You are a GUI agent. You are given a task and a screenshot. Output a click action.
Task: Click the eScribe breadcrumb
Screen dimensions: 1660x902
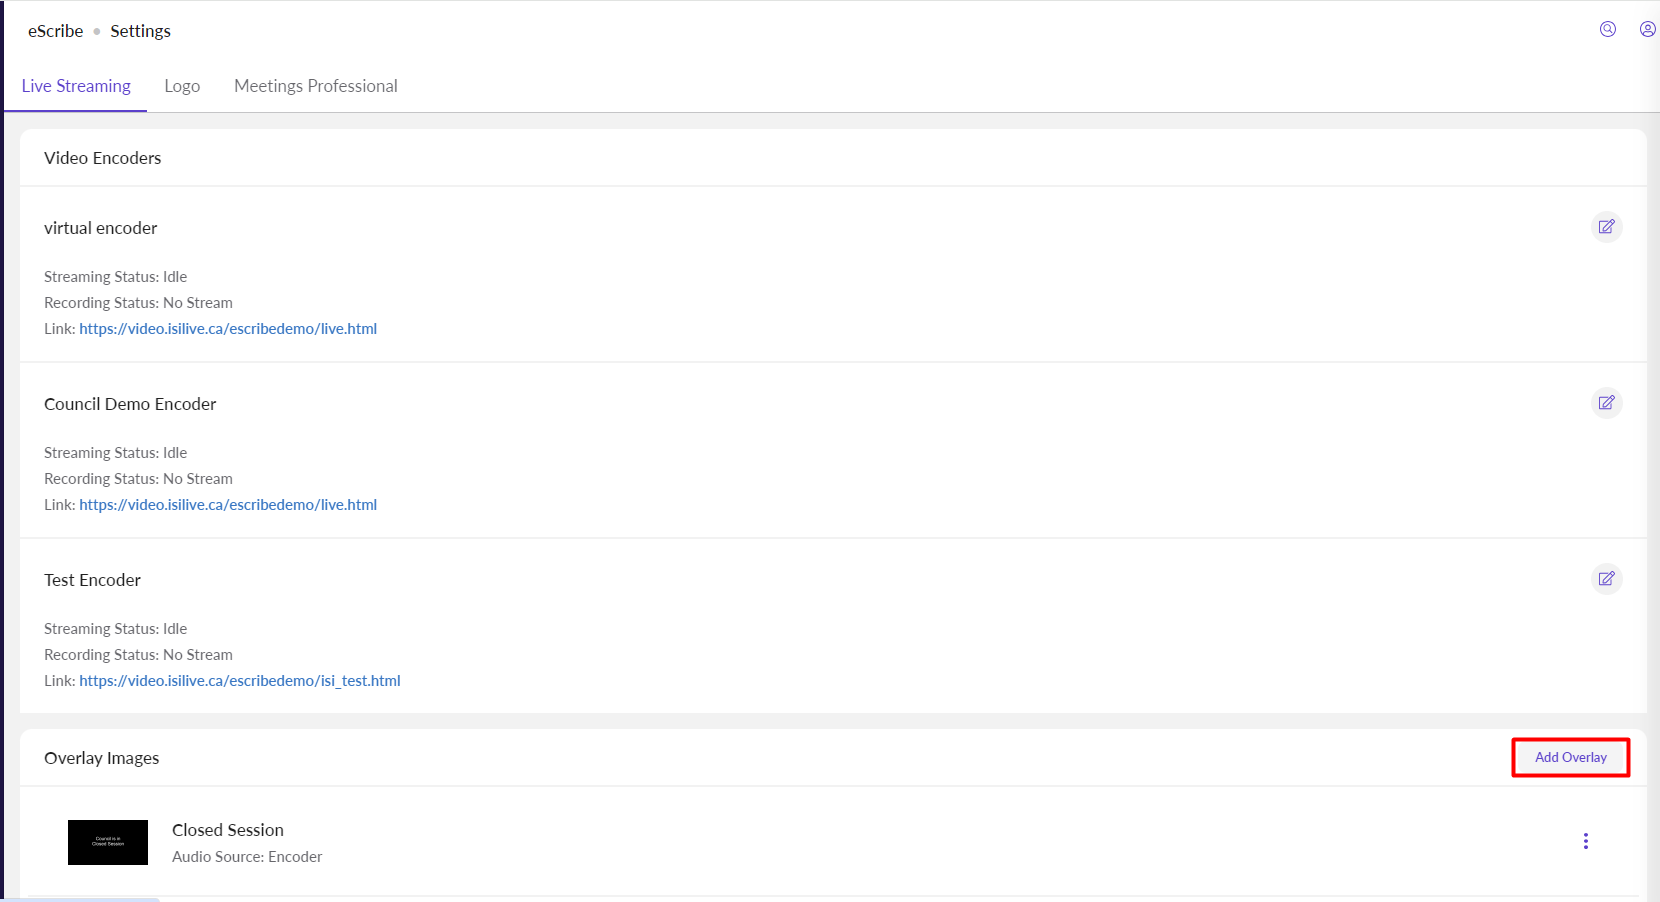(55, 31)
